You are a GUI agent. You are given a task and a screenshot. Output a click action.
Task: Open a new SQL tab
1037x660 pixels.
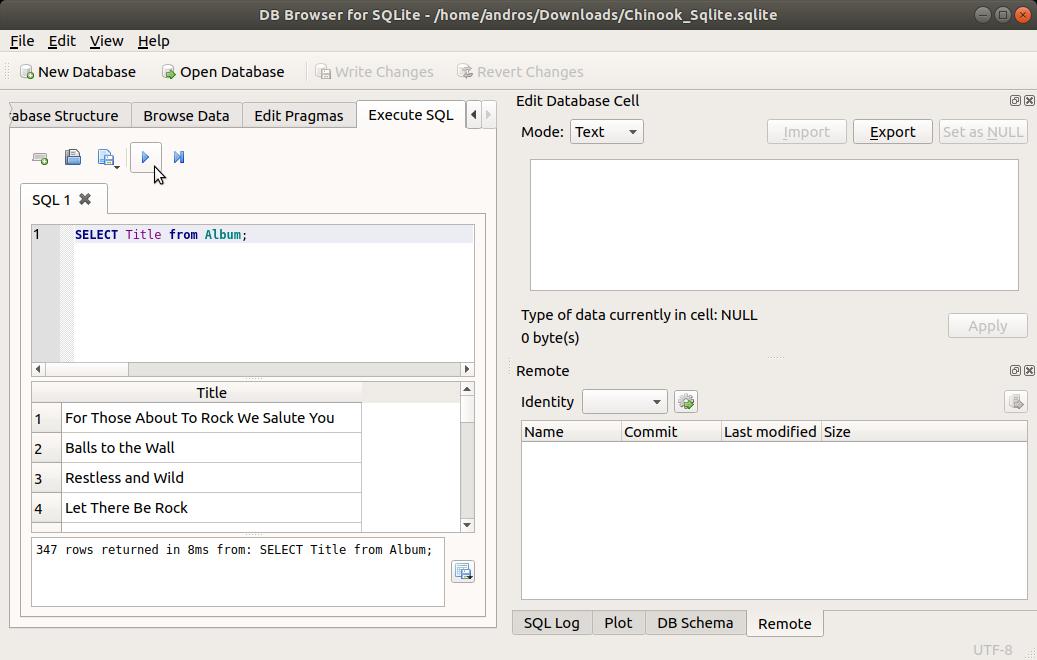(39, 157)
